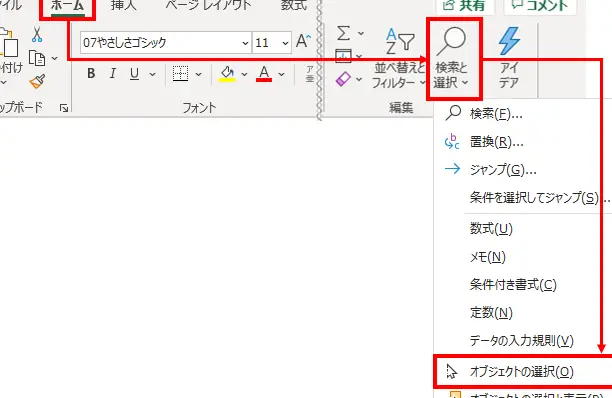Click the Fill down icon

[343, 56]
